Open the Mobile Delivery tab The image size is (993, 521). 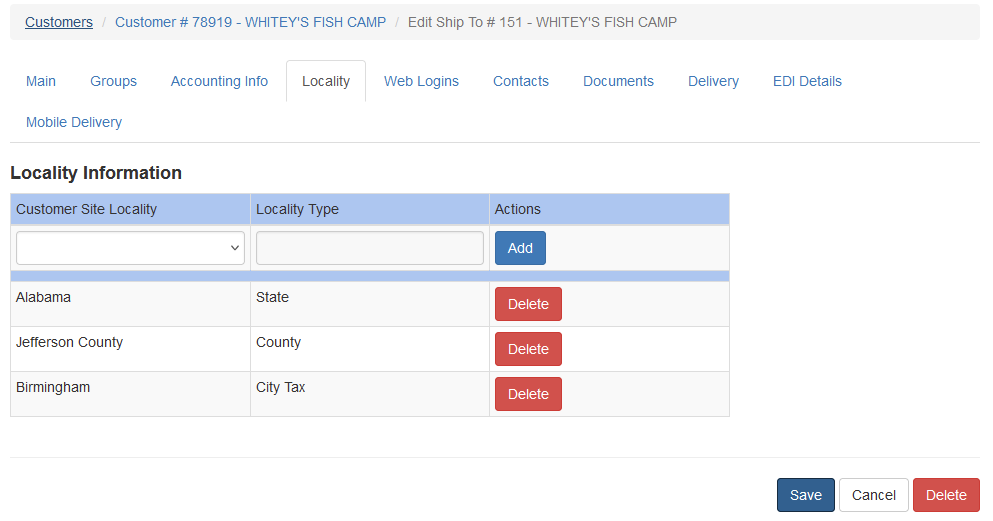coord(73,122)
